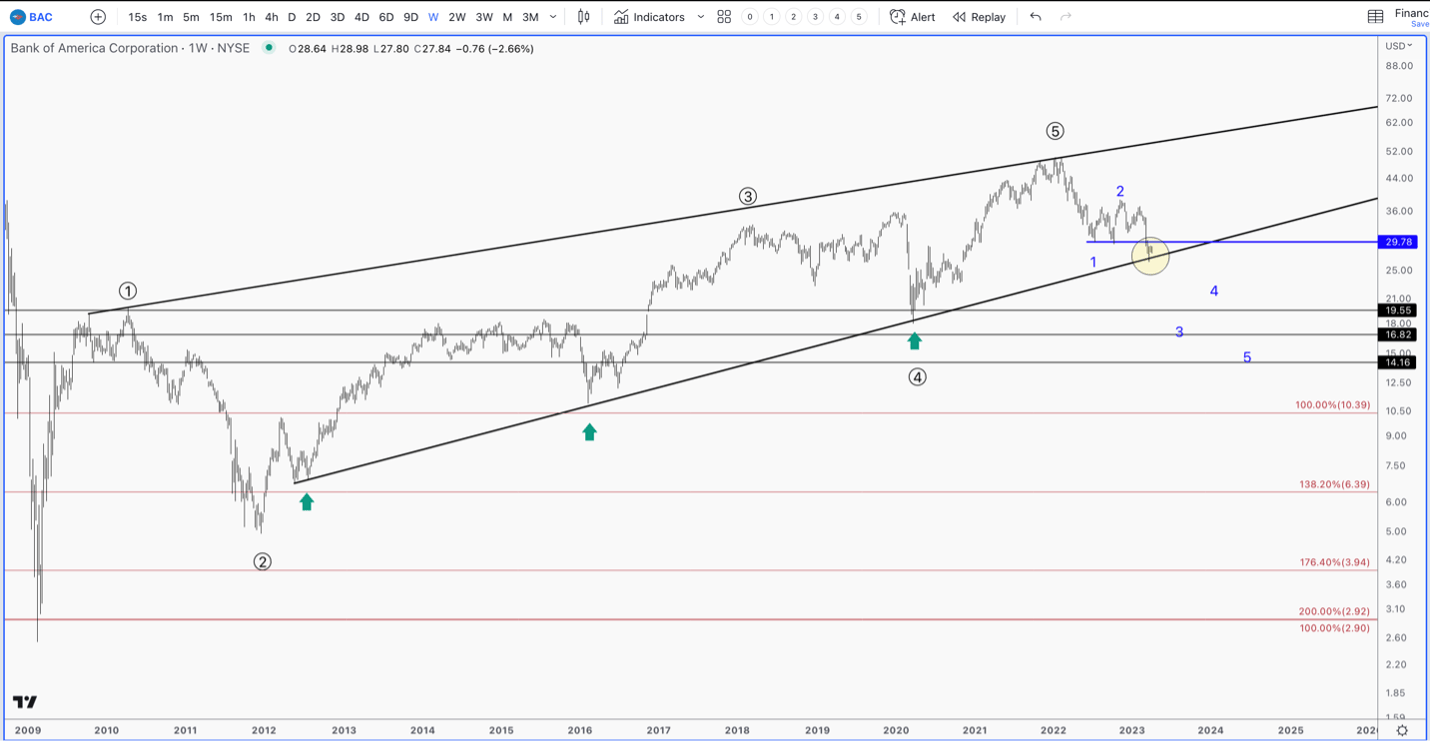Expand favorite indicators dropdown arrow
This screenshot has width=1430, height=745.
(x=700, y=17)
